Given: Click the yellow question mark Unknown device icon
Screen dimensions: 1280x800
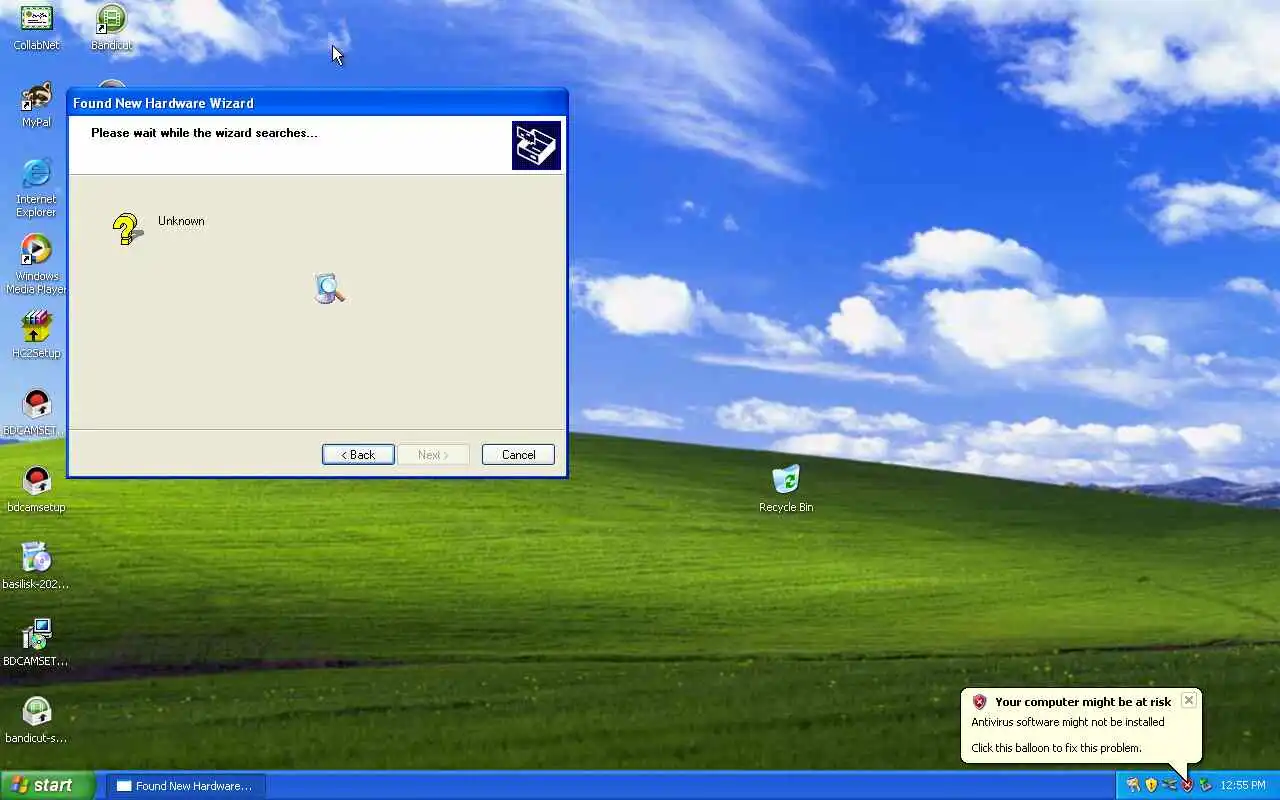Looking at the screenshot, I should [128, 229].
